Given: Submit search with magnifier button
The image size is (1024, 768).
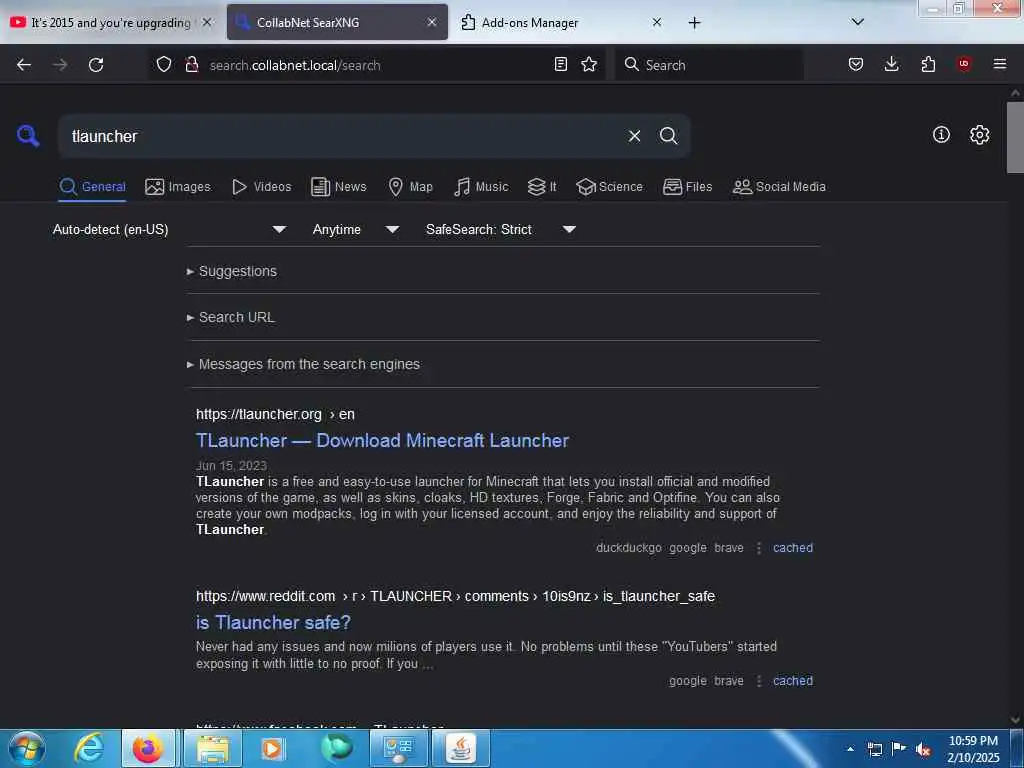Looking at the screenshot, I should click(669, 136).
